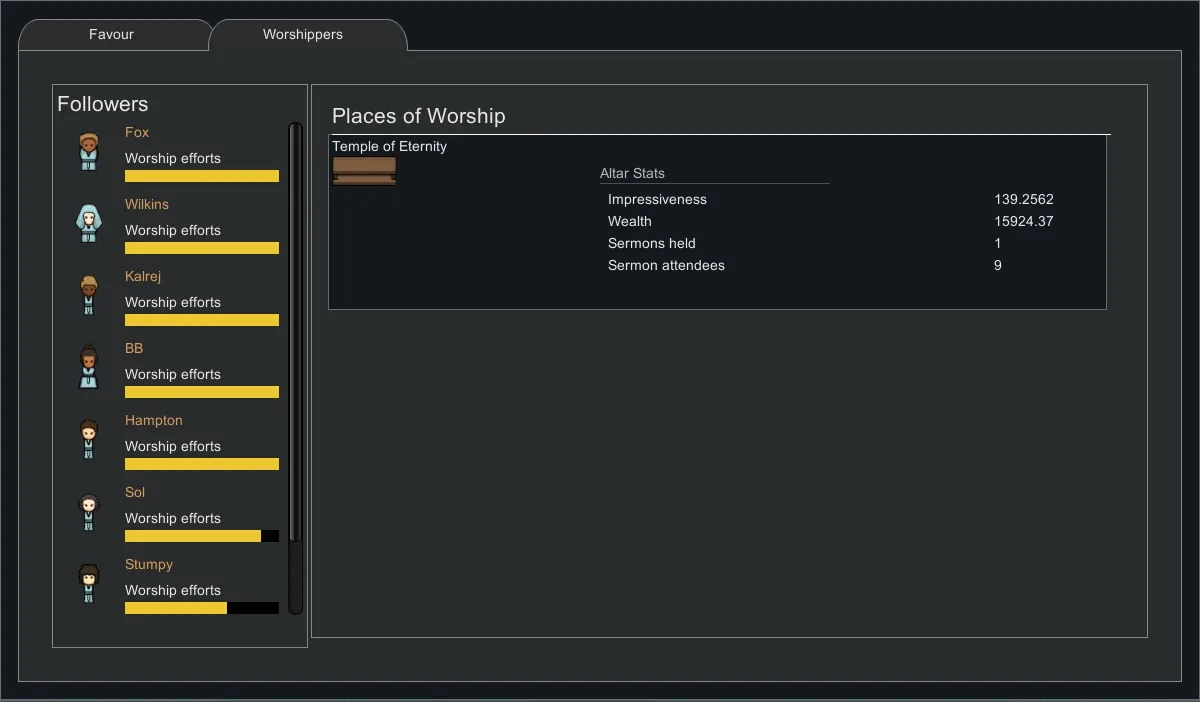This screenshot has height=702, width=1200.
Task: Select Wilkins' portrait in the Followers list
Action: coord(89,224)
